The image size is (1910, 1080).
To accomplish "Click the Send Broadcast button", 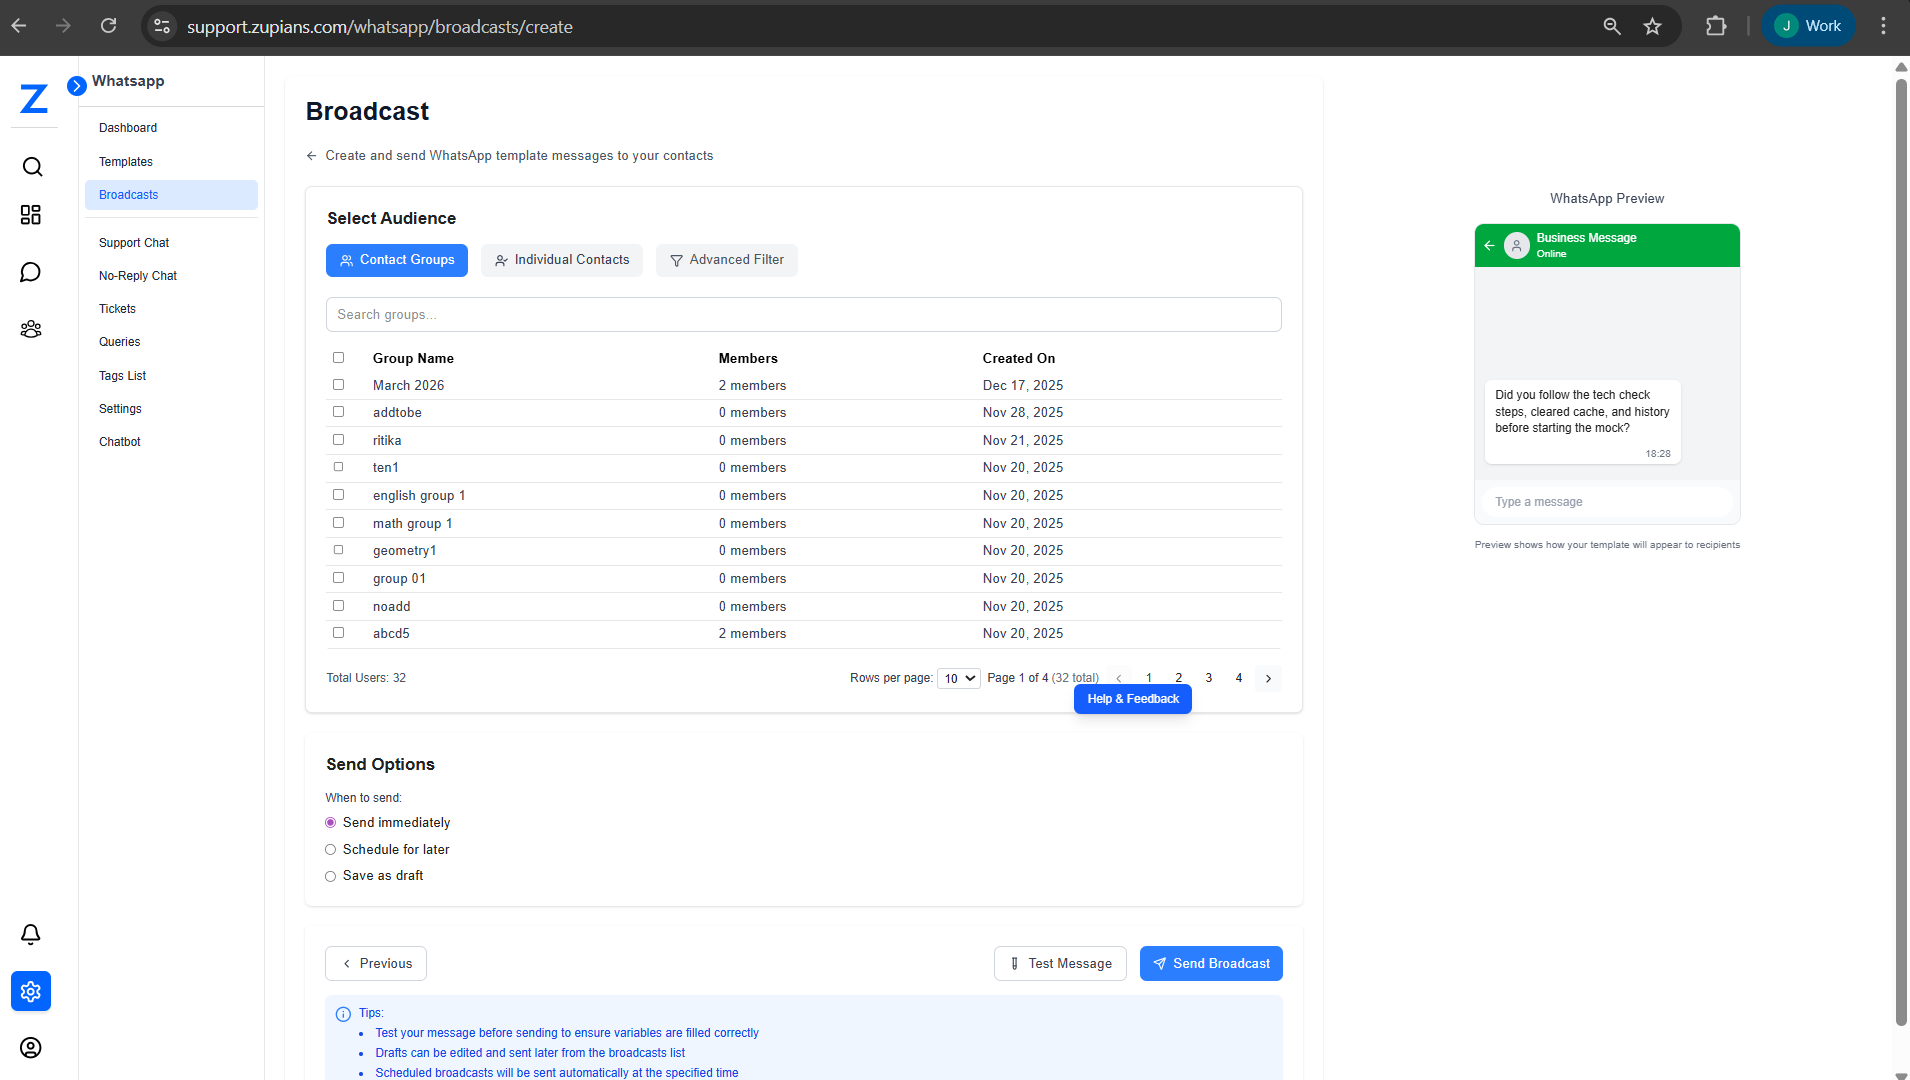I will (x=1211, y=964).
